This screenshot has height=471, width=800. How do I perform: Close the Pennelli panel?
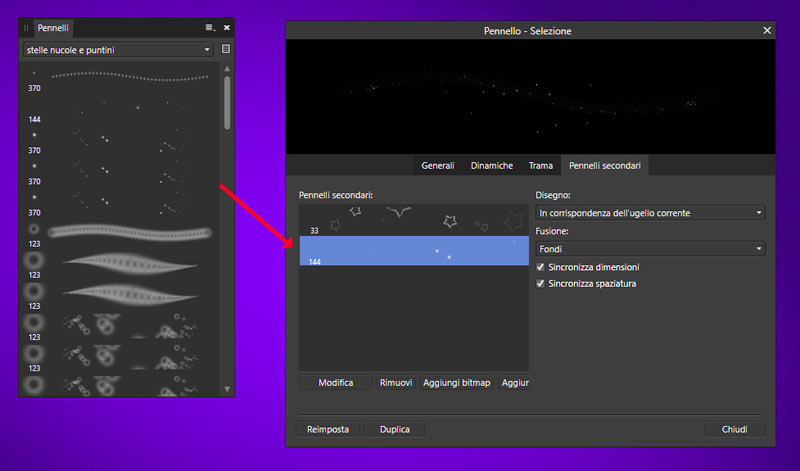(227, 28)
